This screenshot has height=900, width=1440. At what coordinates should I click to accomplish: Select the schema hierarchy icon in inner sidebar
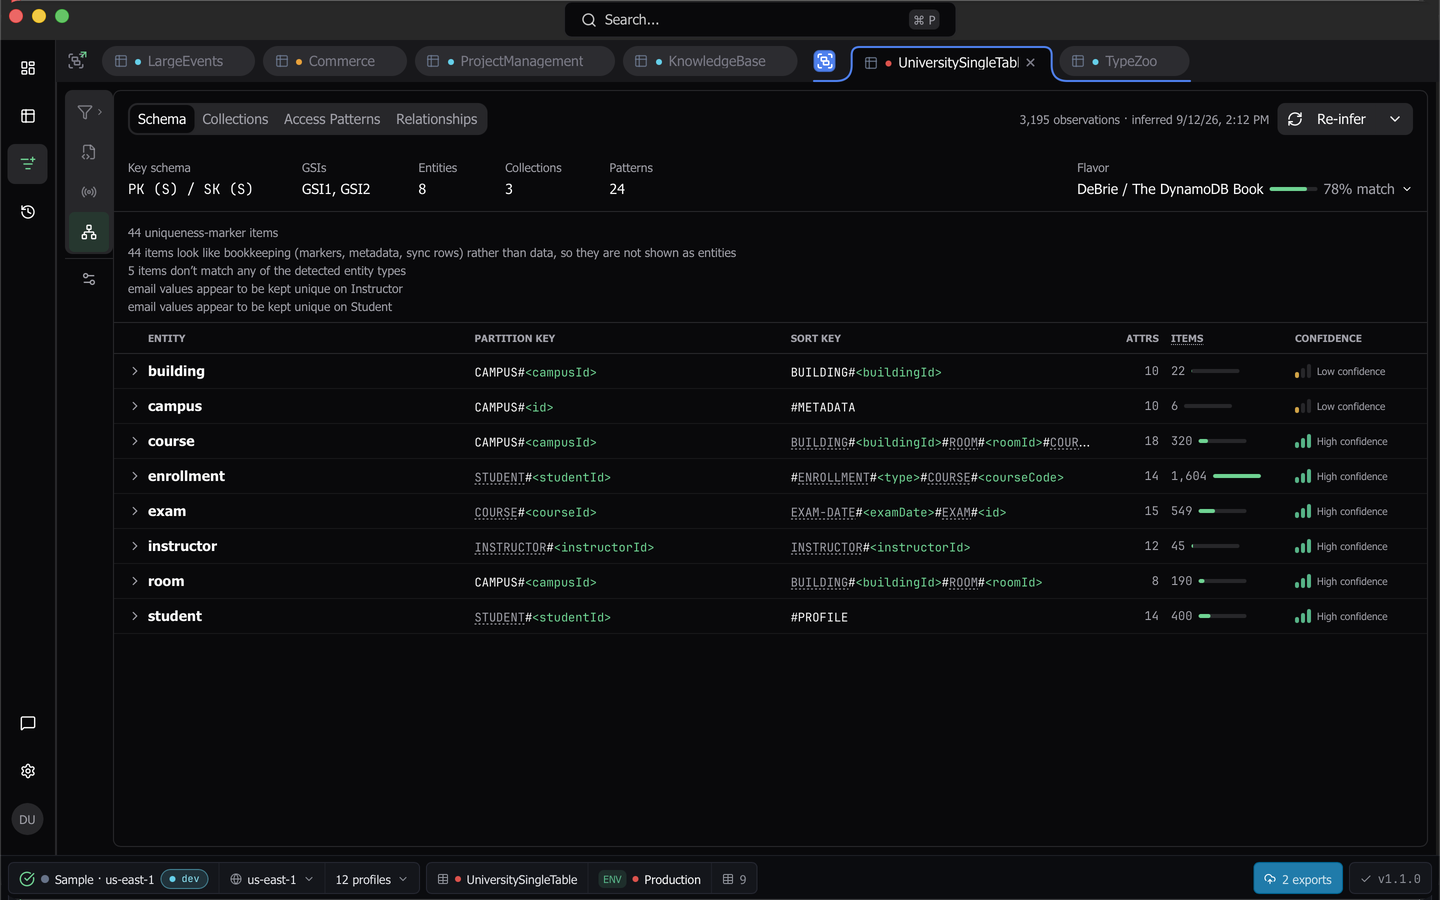click(x=89, y=232)
